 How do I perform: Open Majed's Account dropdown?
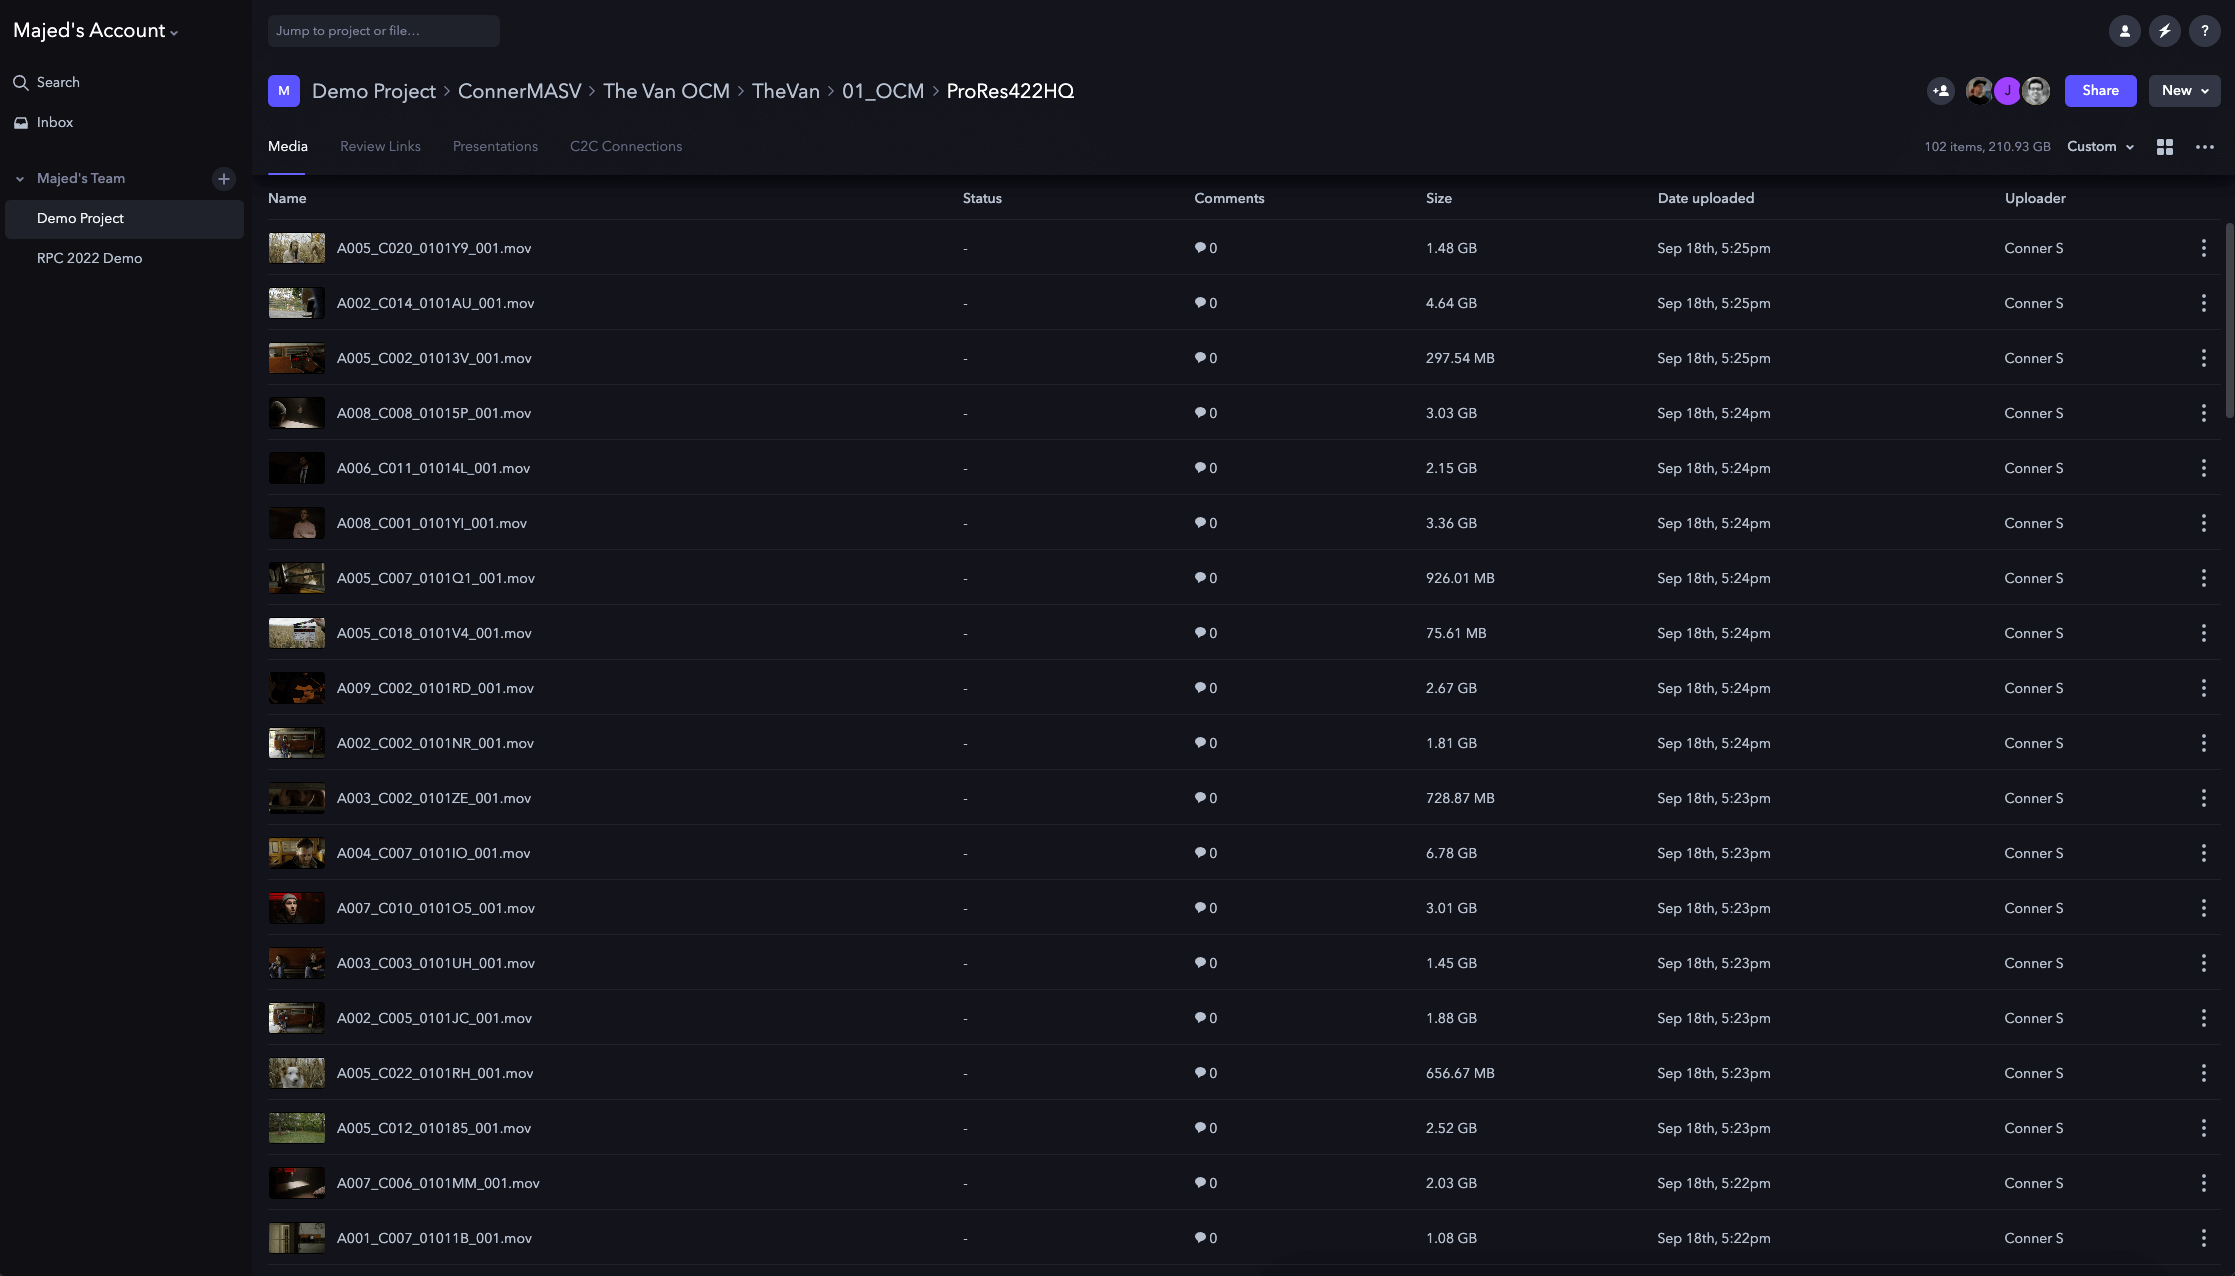tap(95, 31)
